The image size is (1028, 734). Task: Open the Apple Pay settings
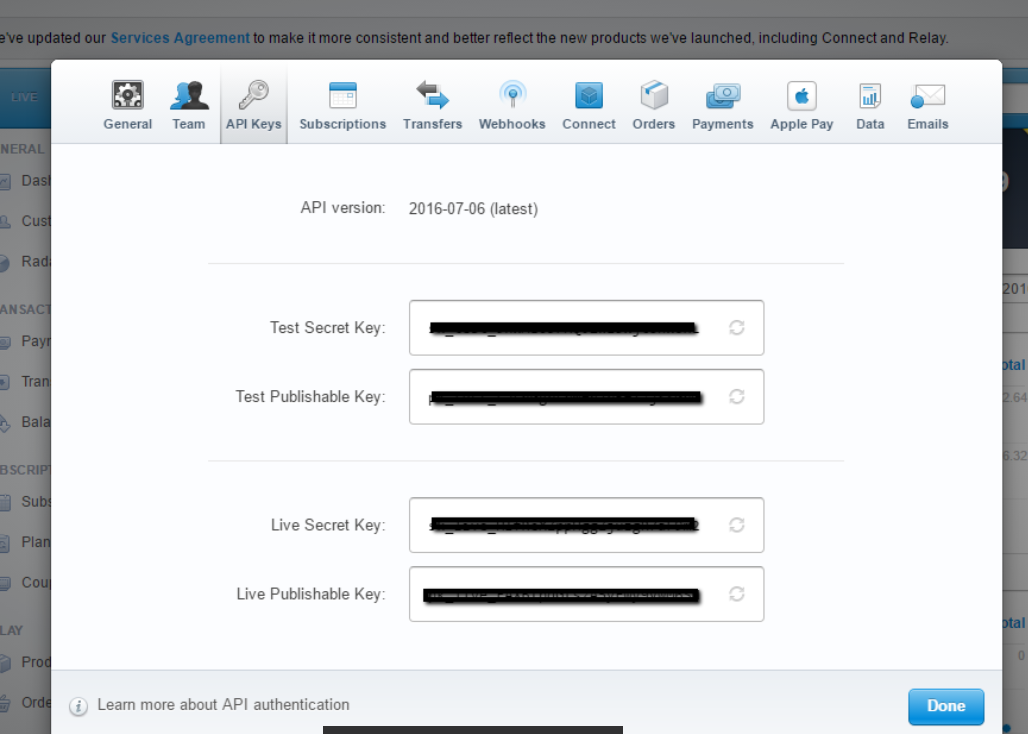801,96
